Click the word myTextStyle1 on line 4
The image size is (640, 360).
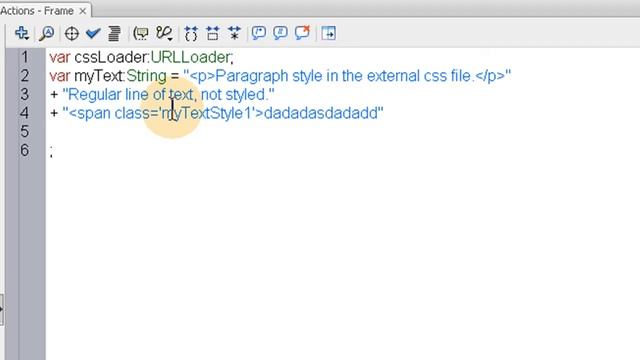click(208, 113)
